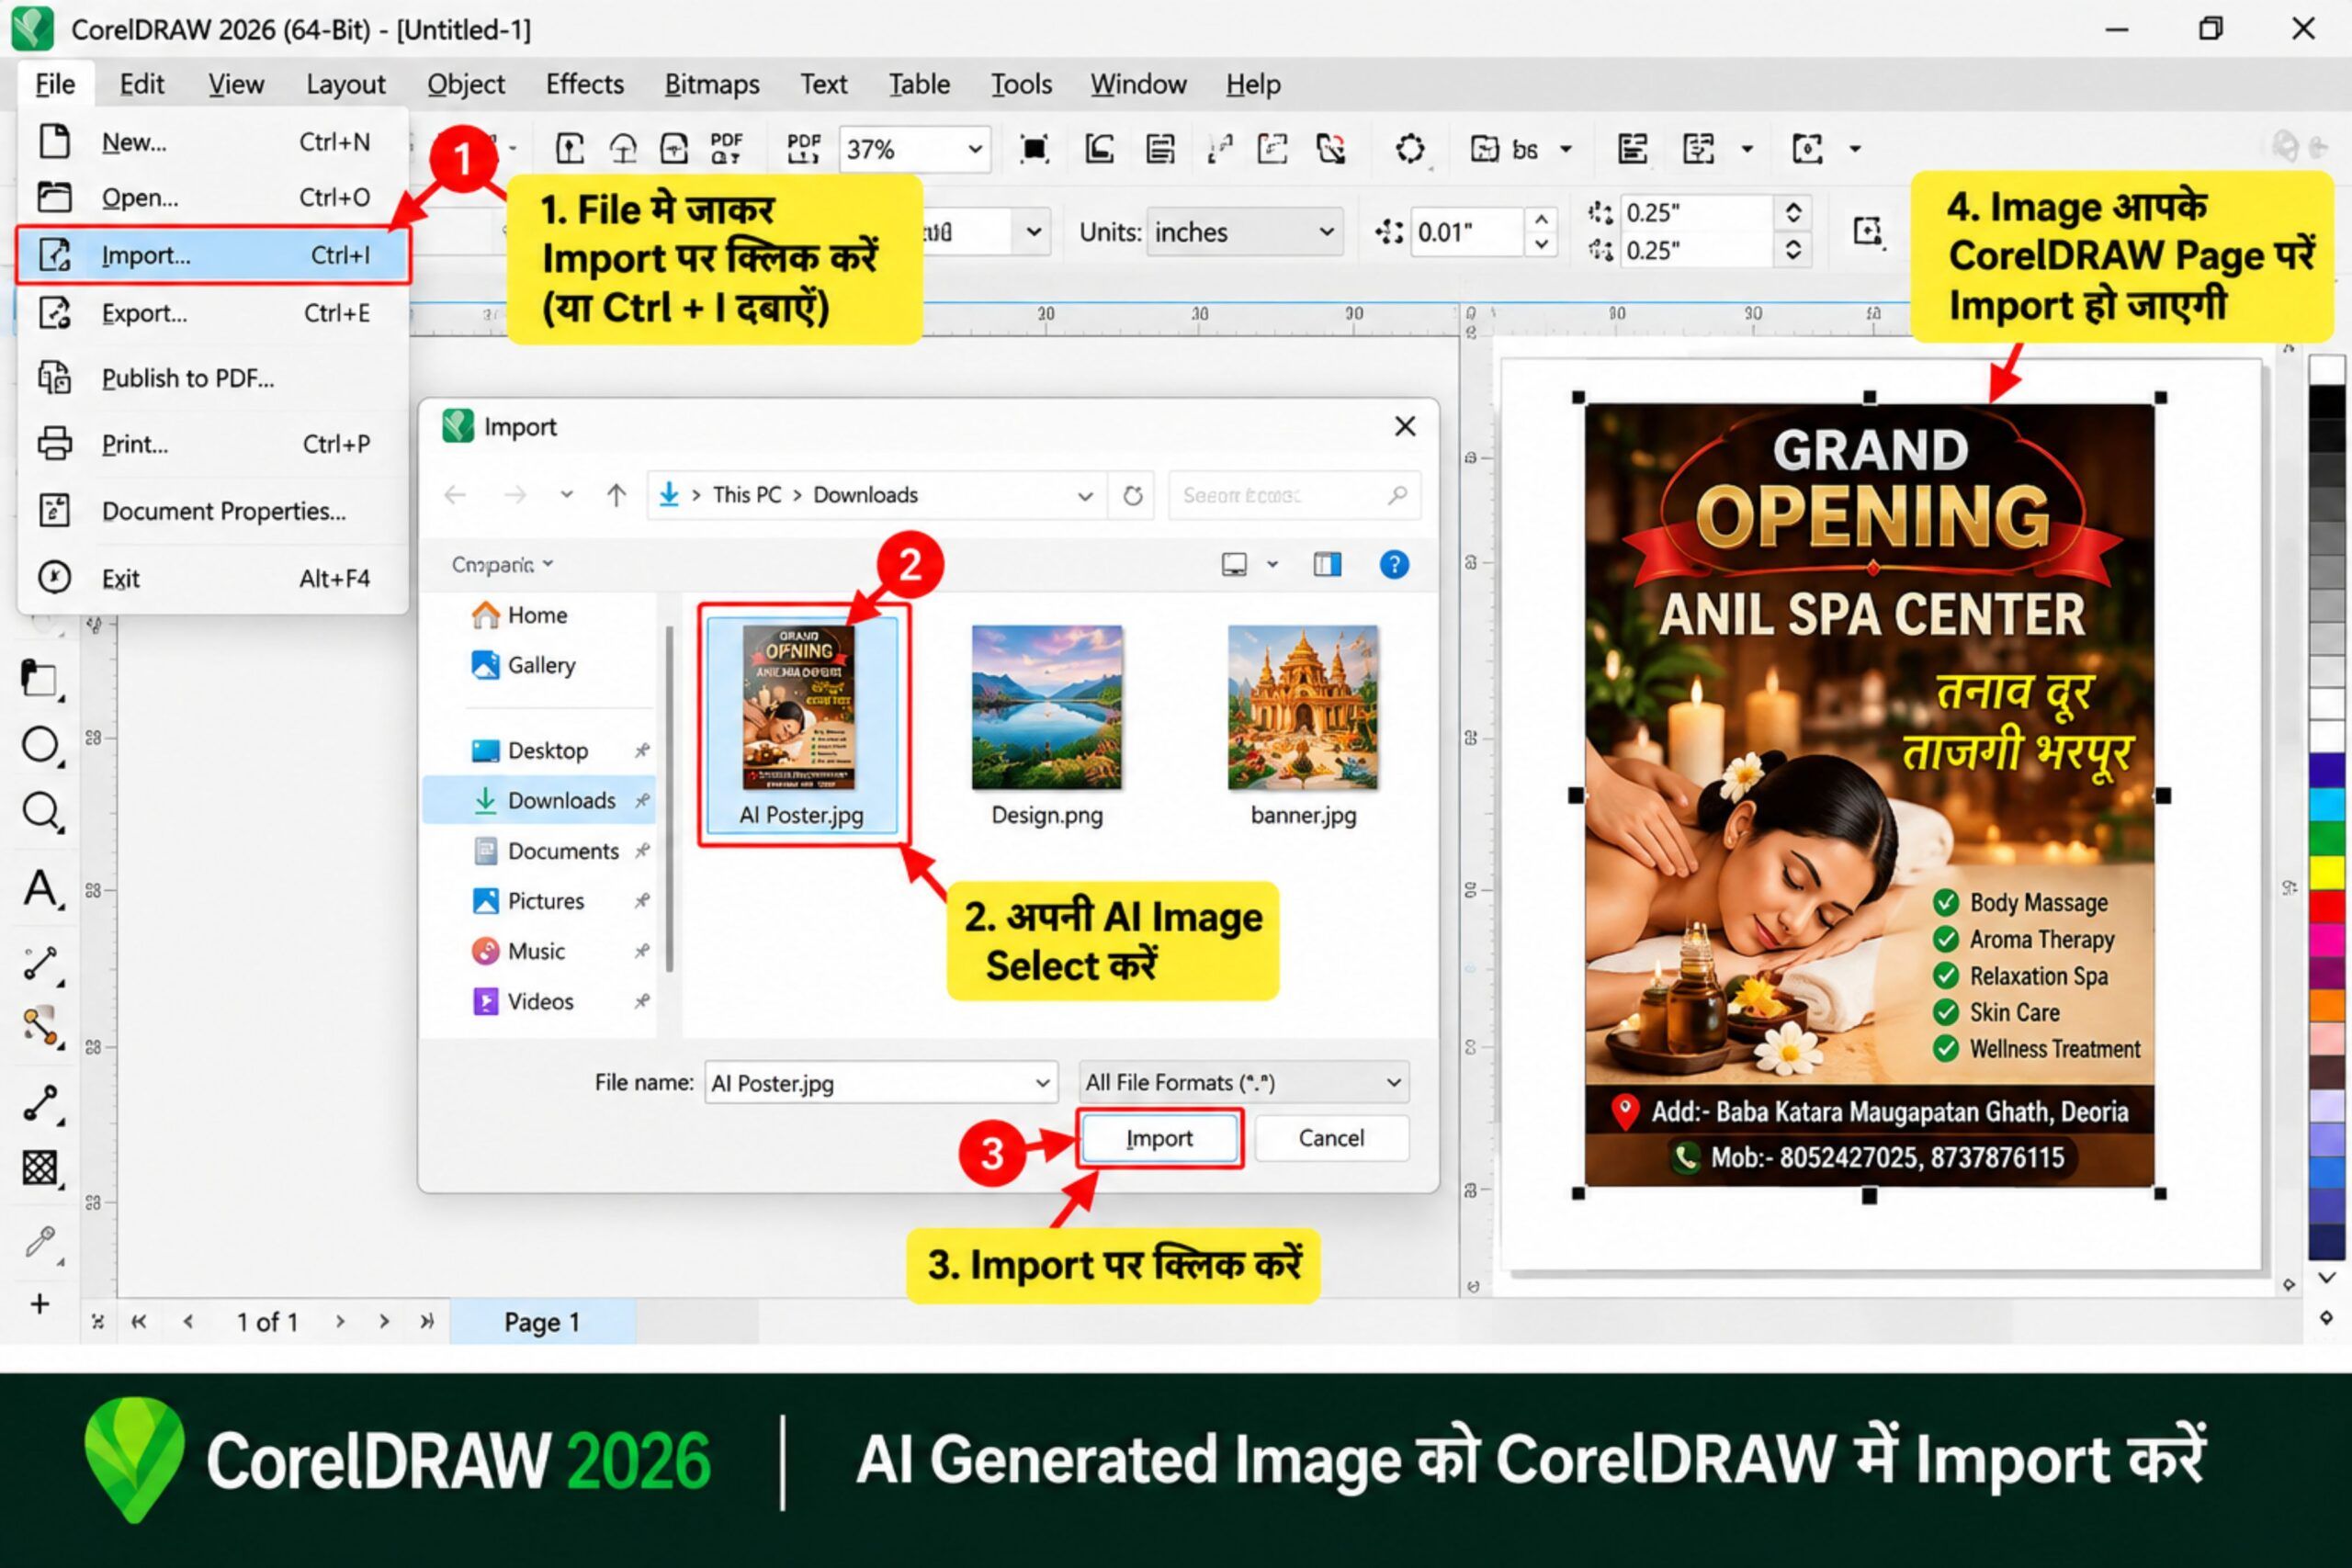Choose Import... from the File menu
The height and width of the screenshot is (1568, 2352).
point(213,255)
